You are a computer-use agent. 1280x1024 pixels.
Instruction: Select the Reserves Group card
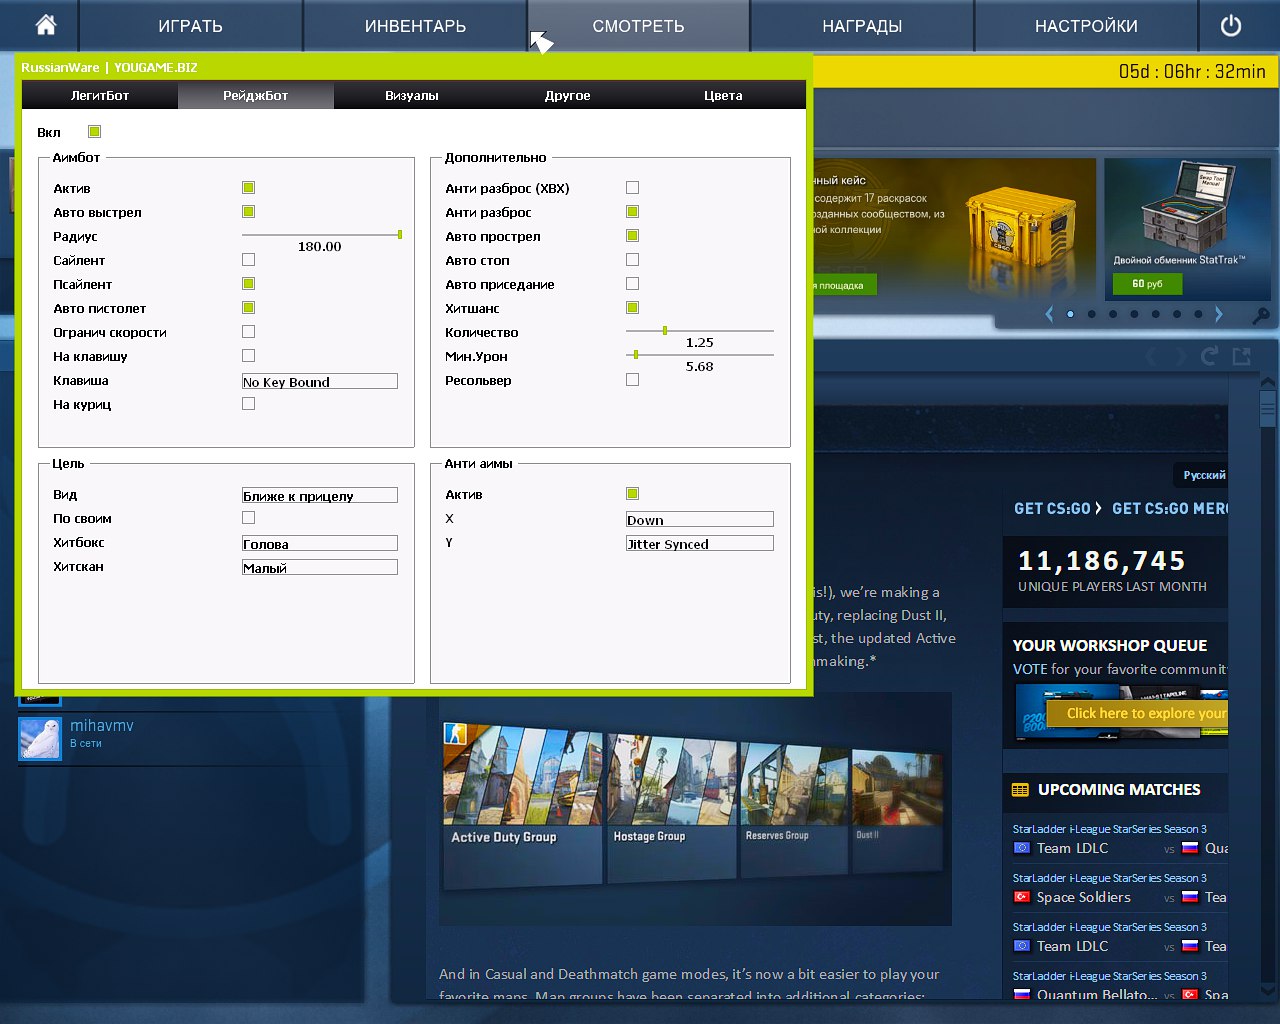pyautogui.click(x=794, y=810)
